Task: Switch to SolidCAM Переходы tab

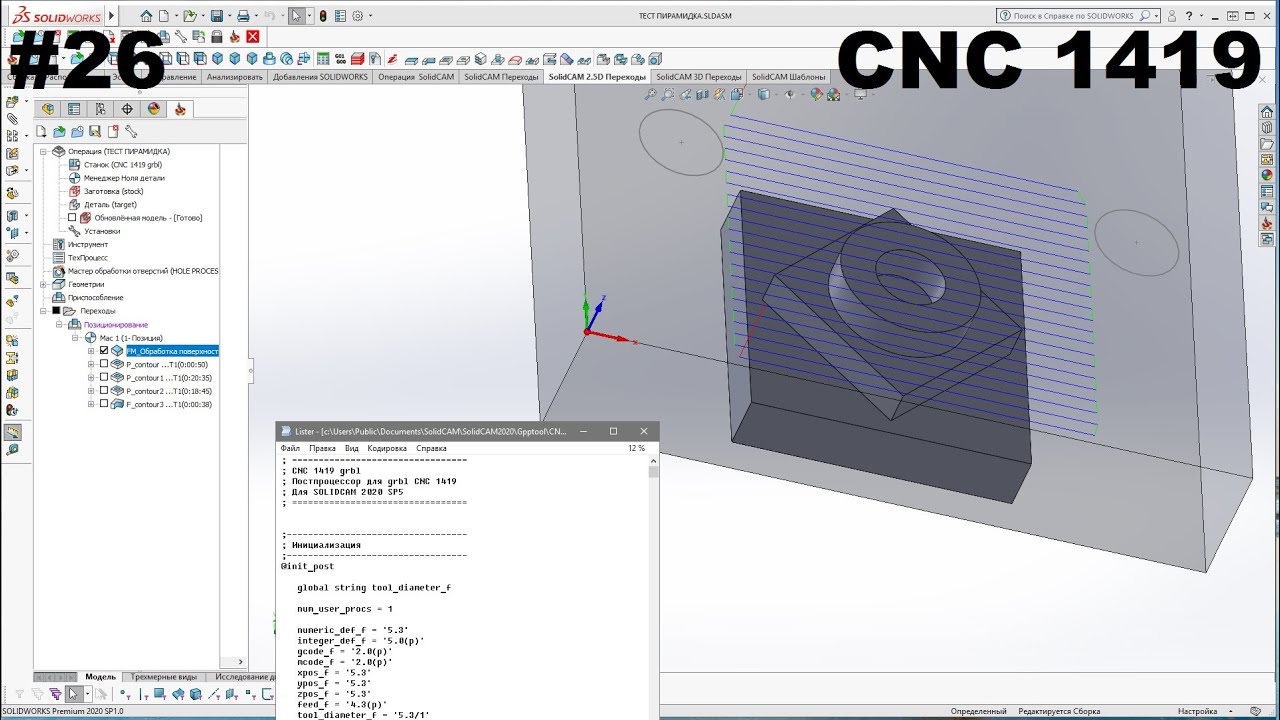Action: click(x=501, y=77)
